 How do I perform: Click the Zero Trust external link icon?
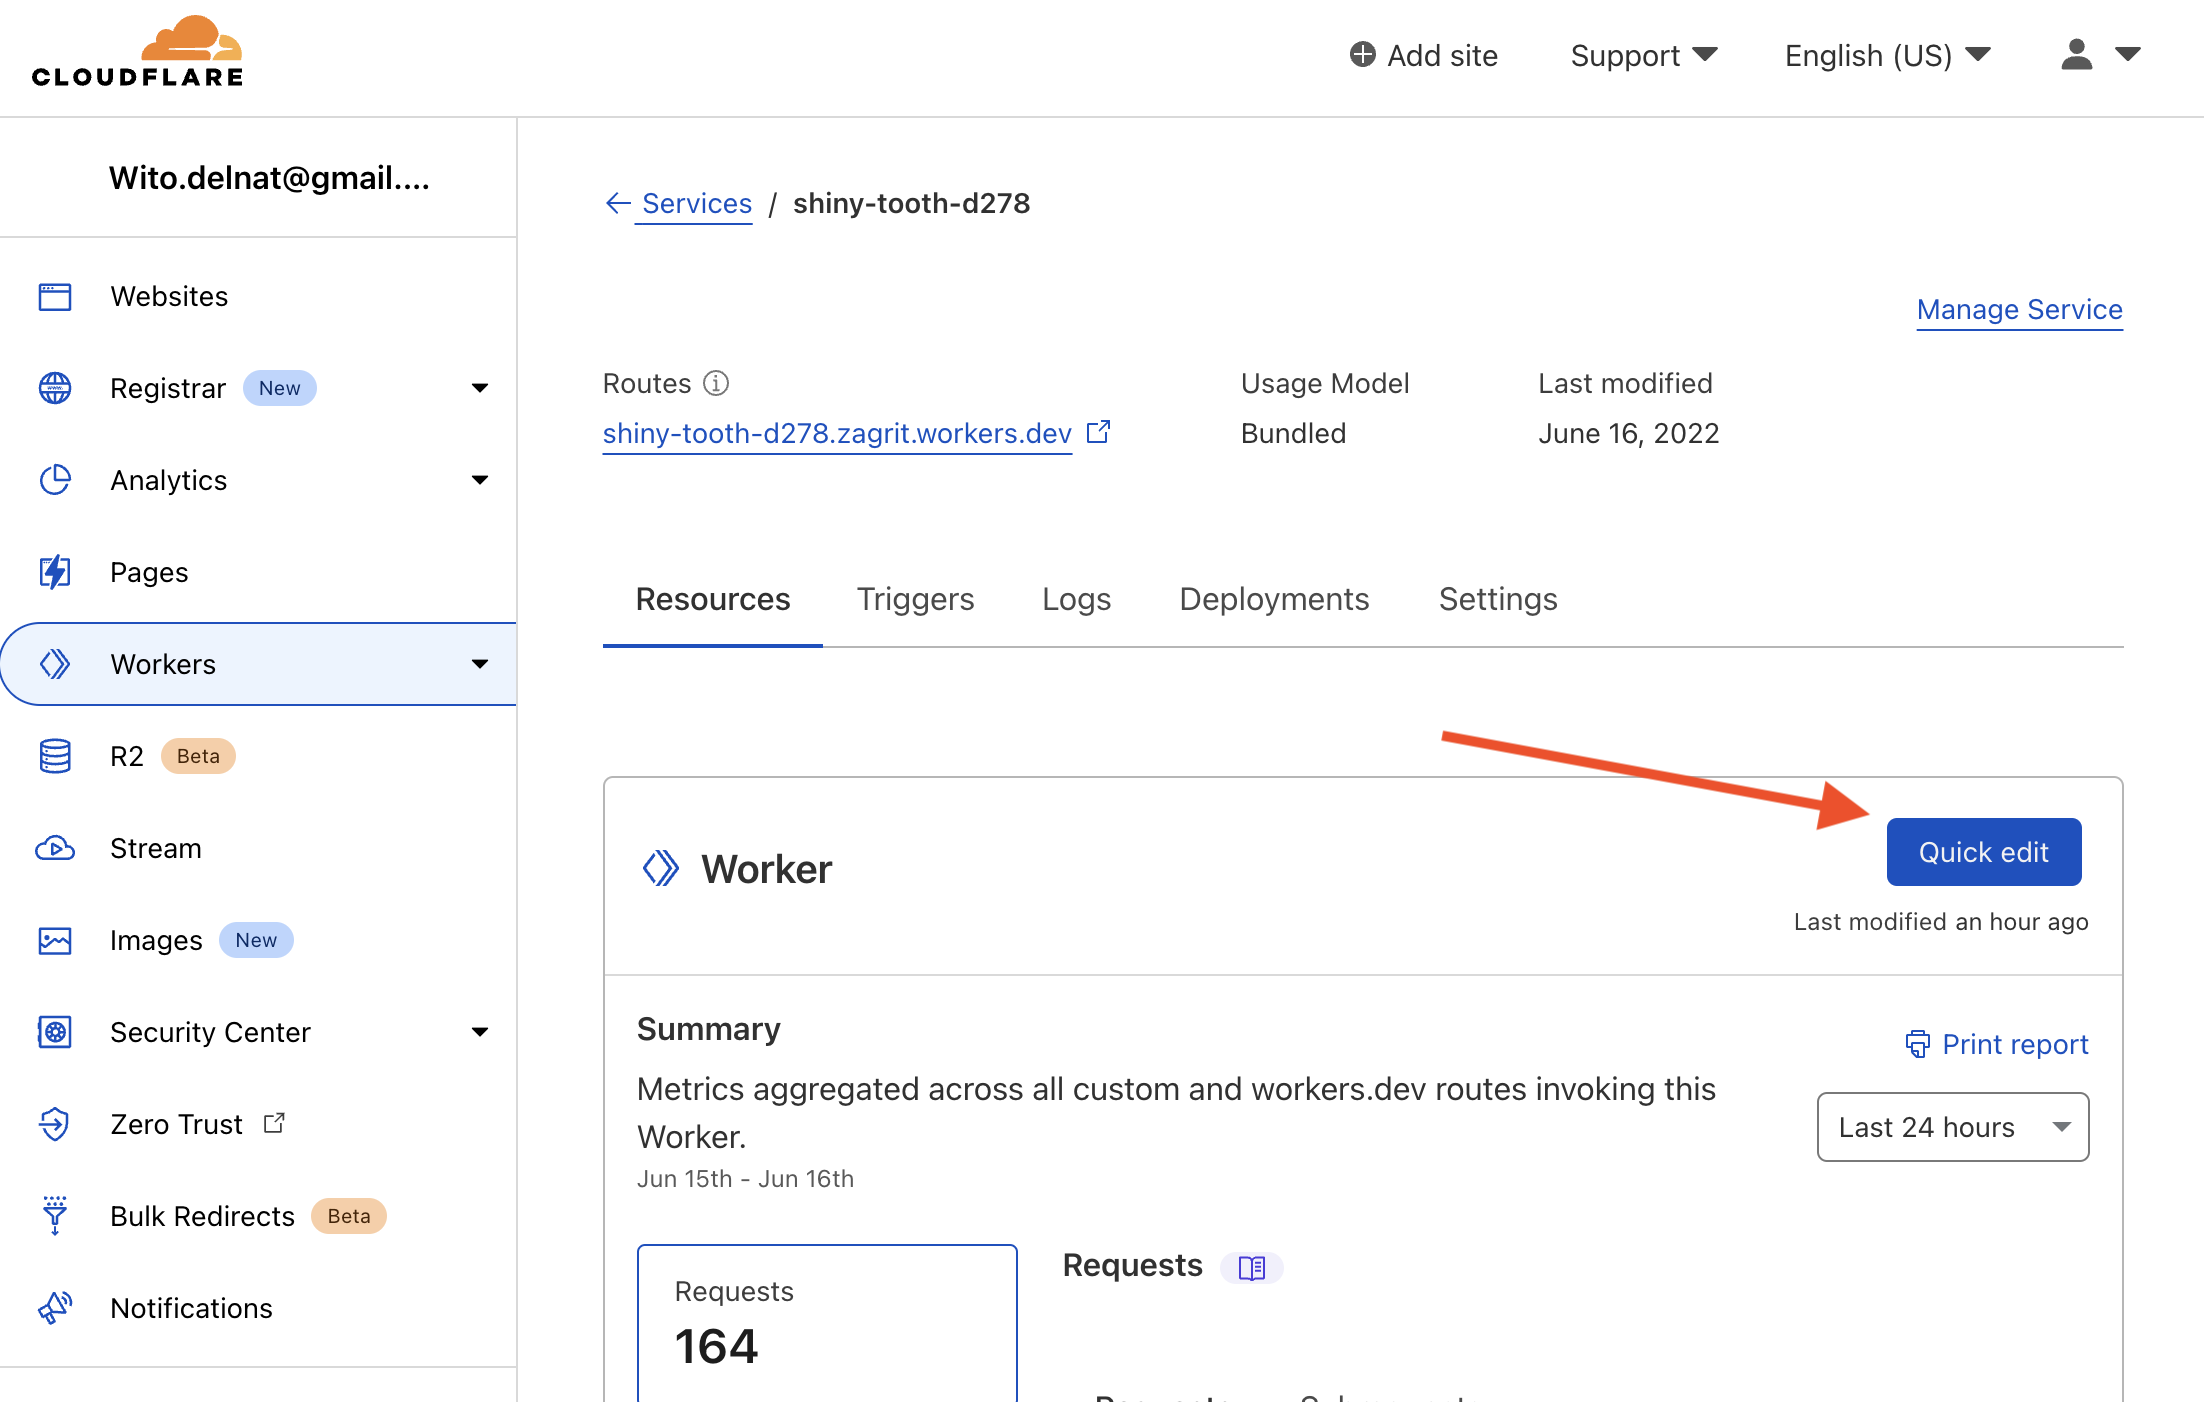pyautogui.click(x=274, y=1123)
